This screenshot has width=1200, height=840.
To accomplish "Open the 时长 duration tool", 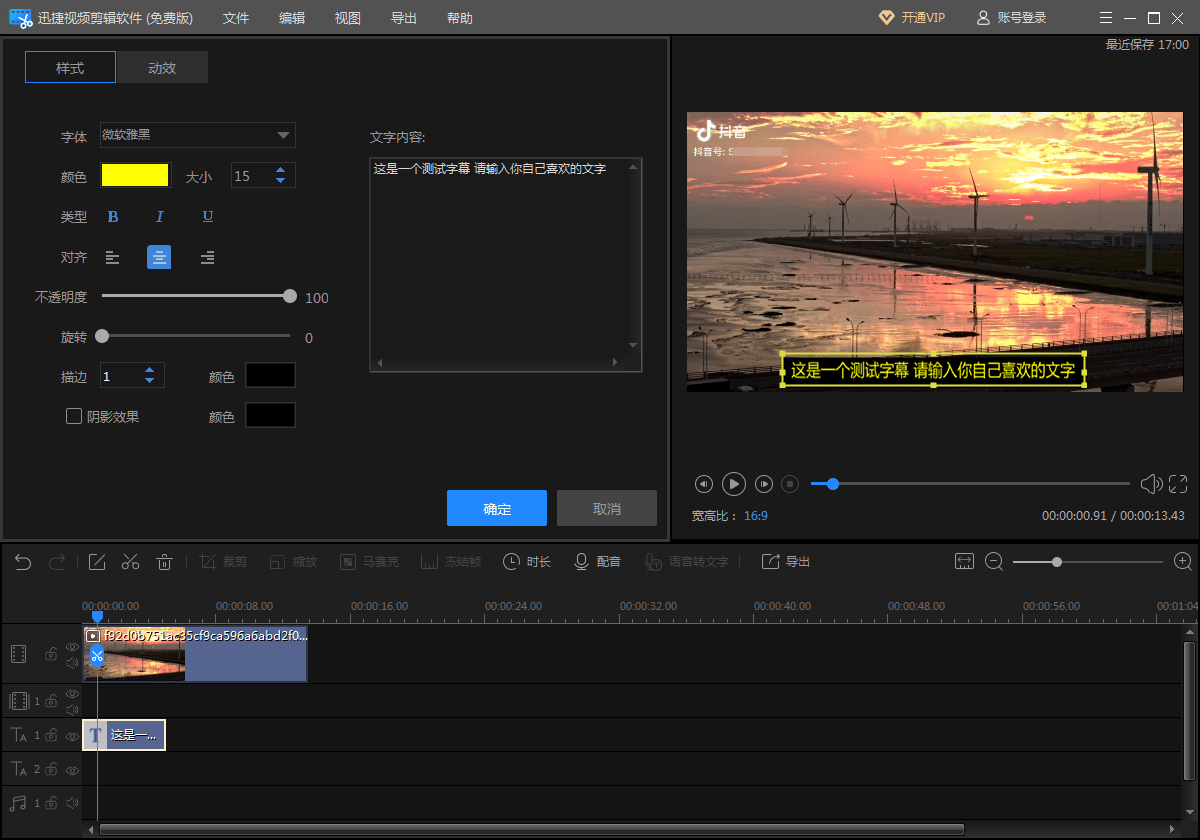I will pyautogui.click(x=527, y=562).
